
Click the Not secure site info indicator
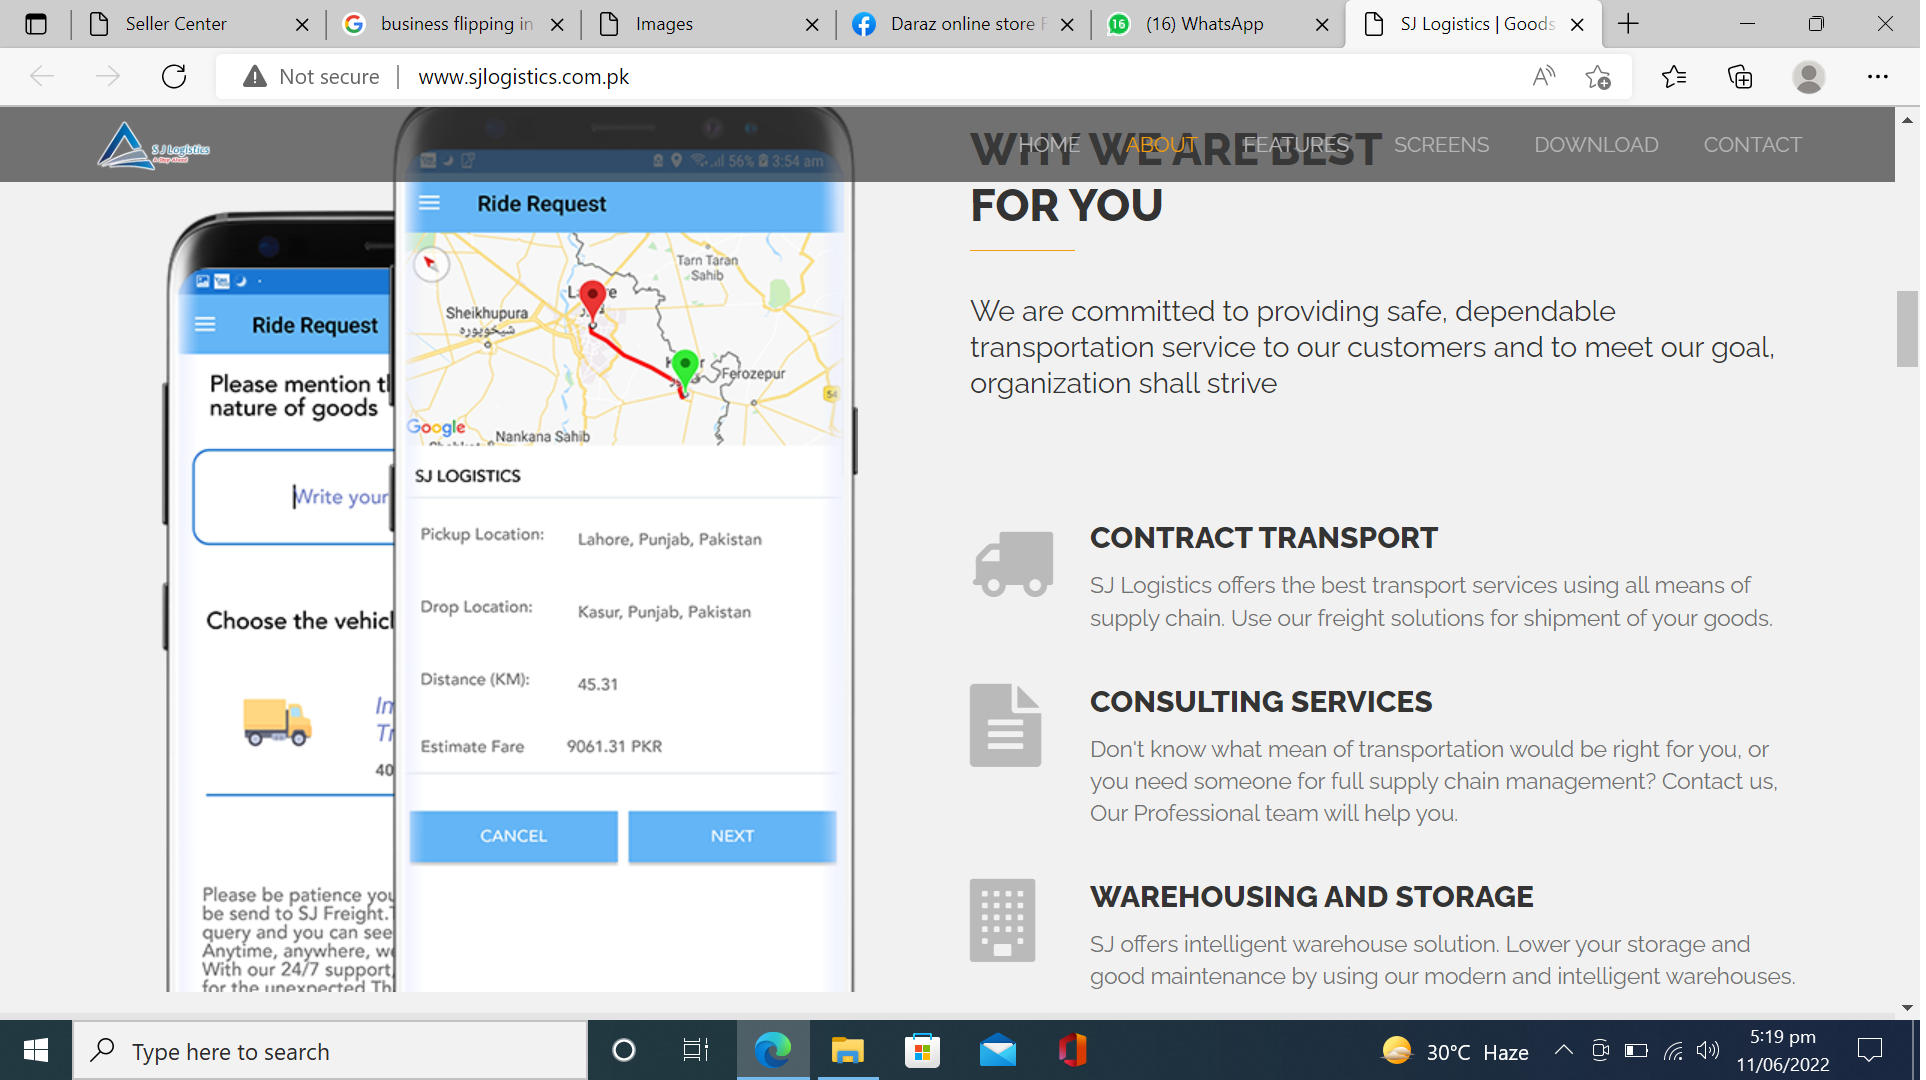point(311,77)
